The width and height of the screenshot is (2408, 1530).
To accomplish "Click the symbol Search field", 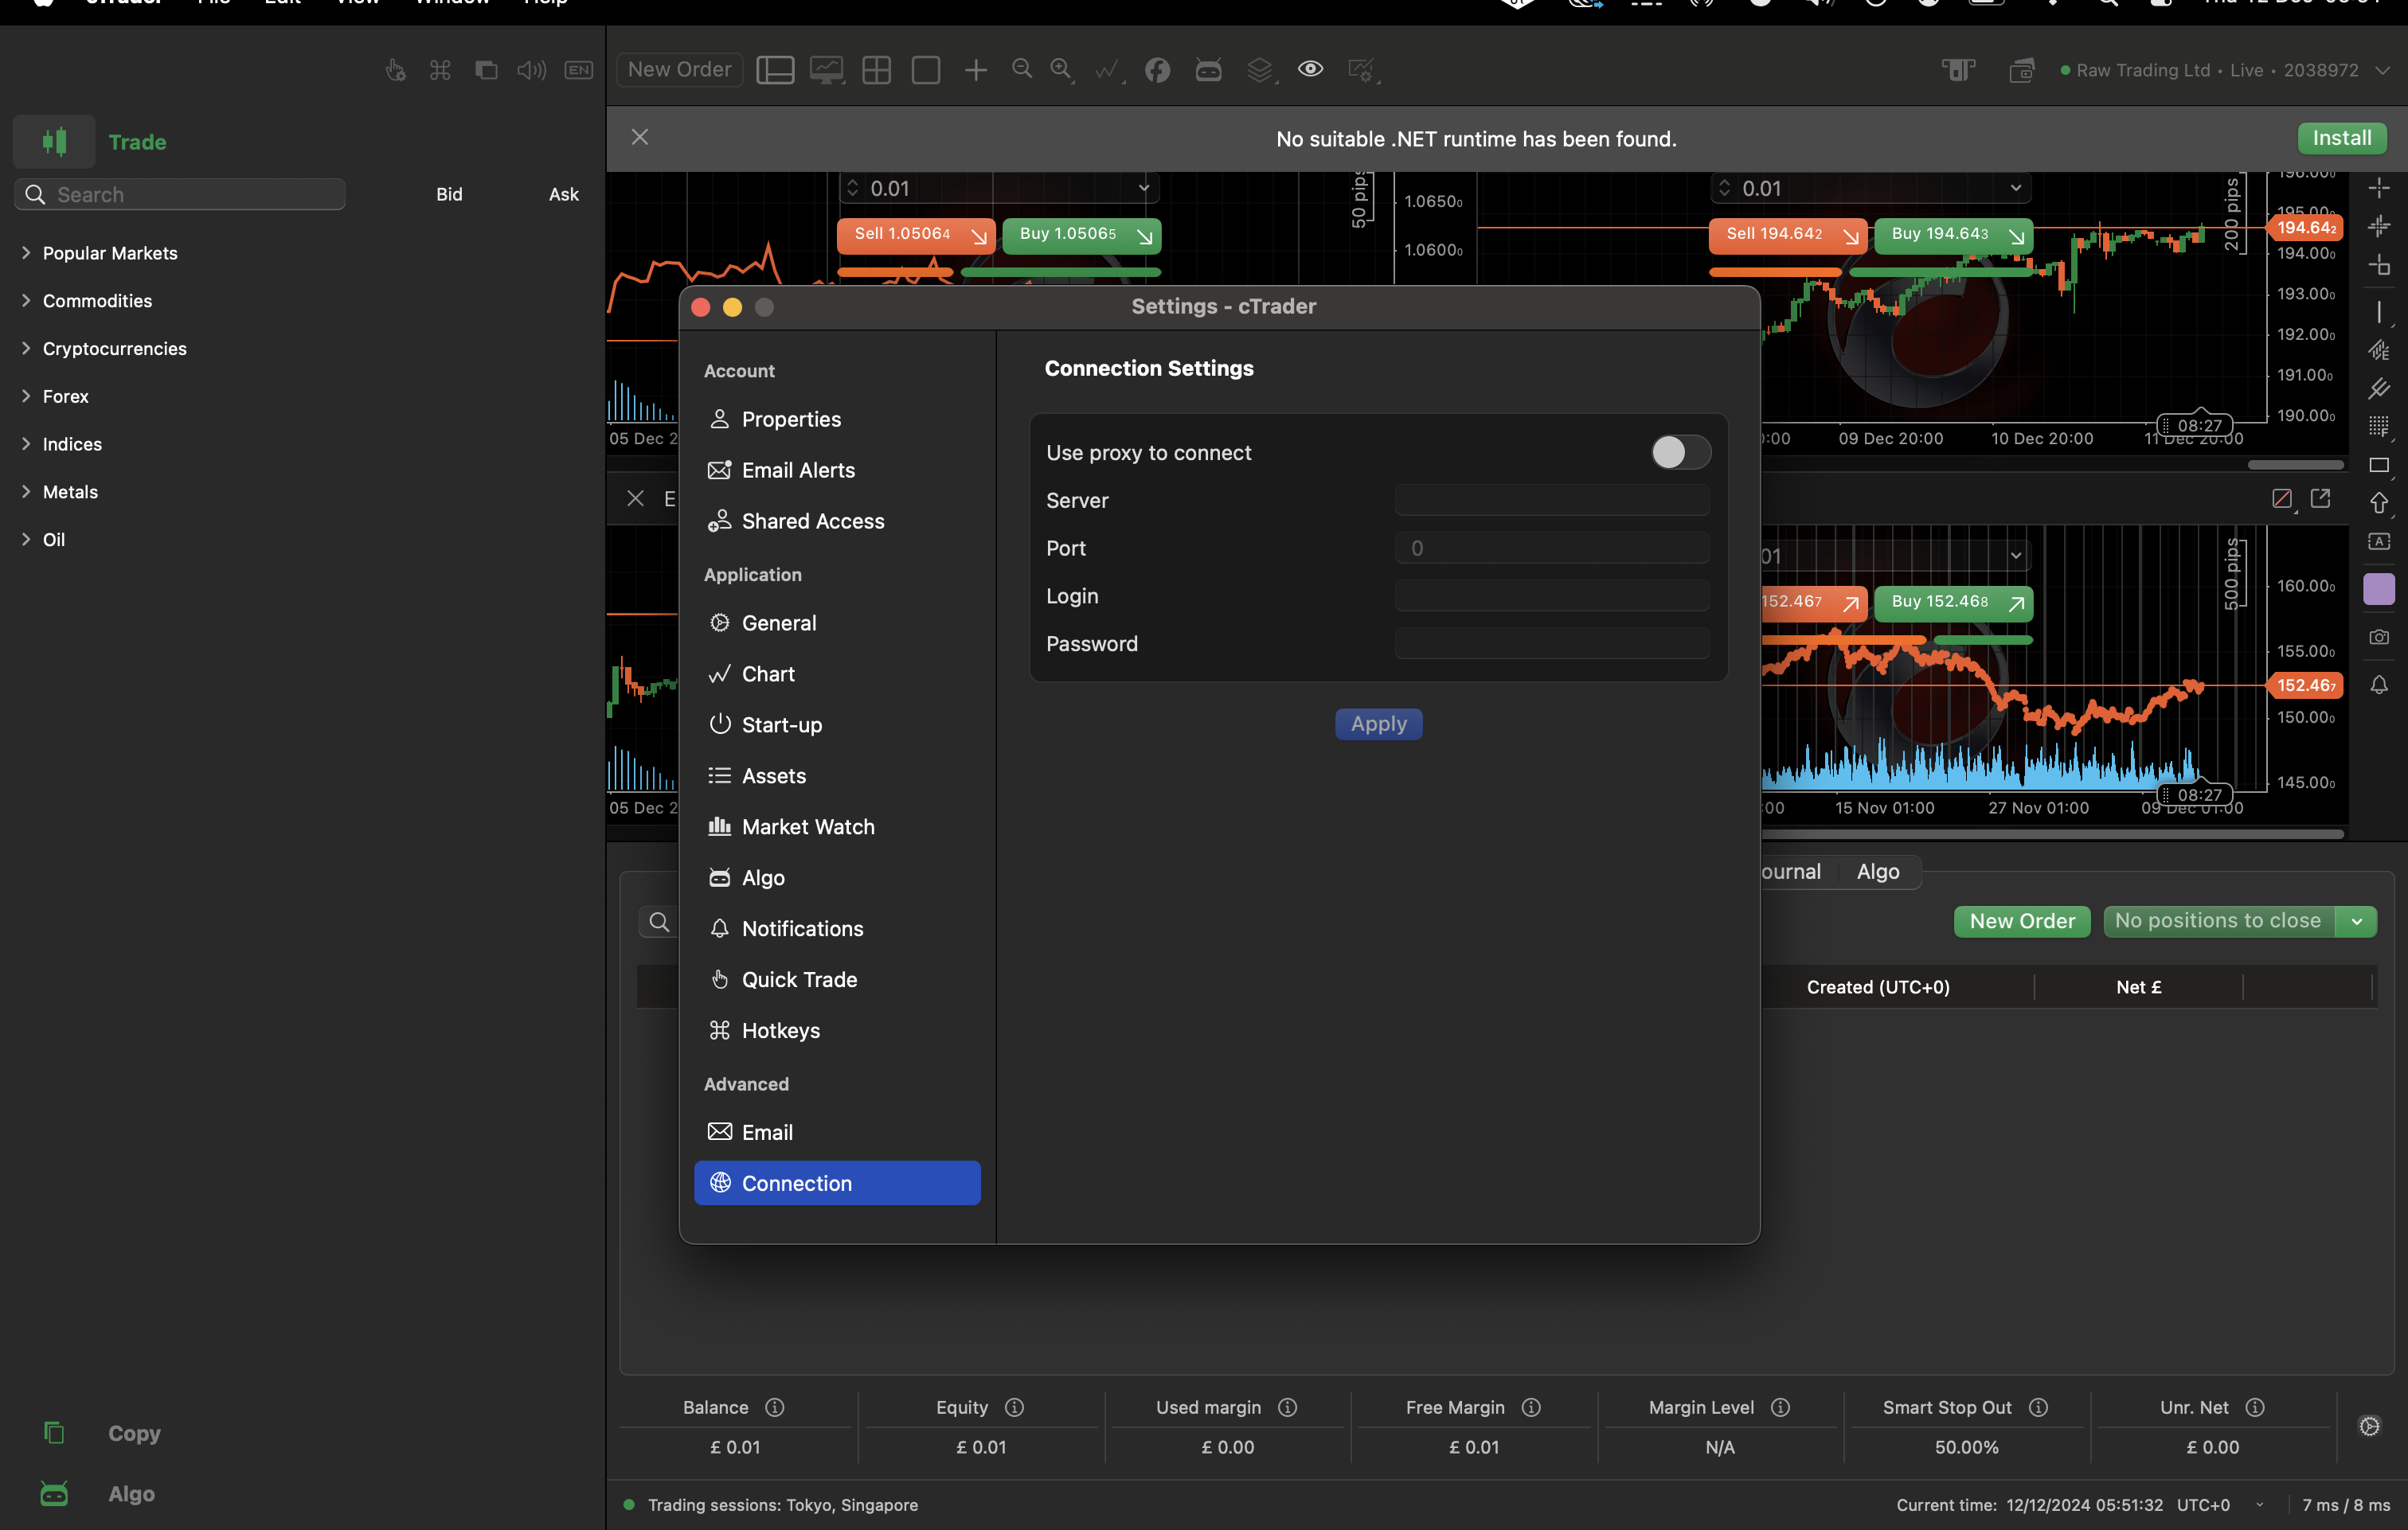I will (x=180, y=194).
